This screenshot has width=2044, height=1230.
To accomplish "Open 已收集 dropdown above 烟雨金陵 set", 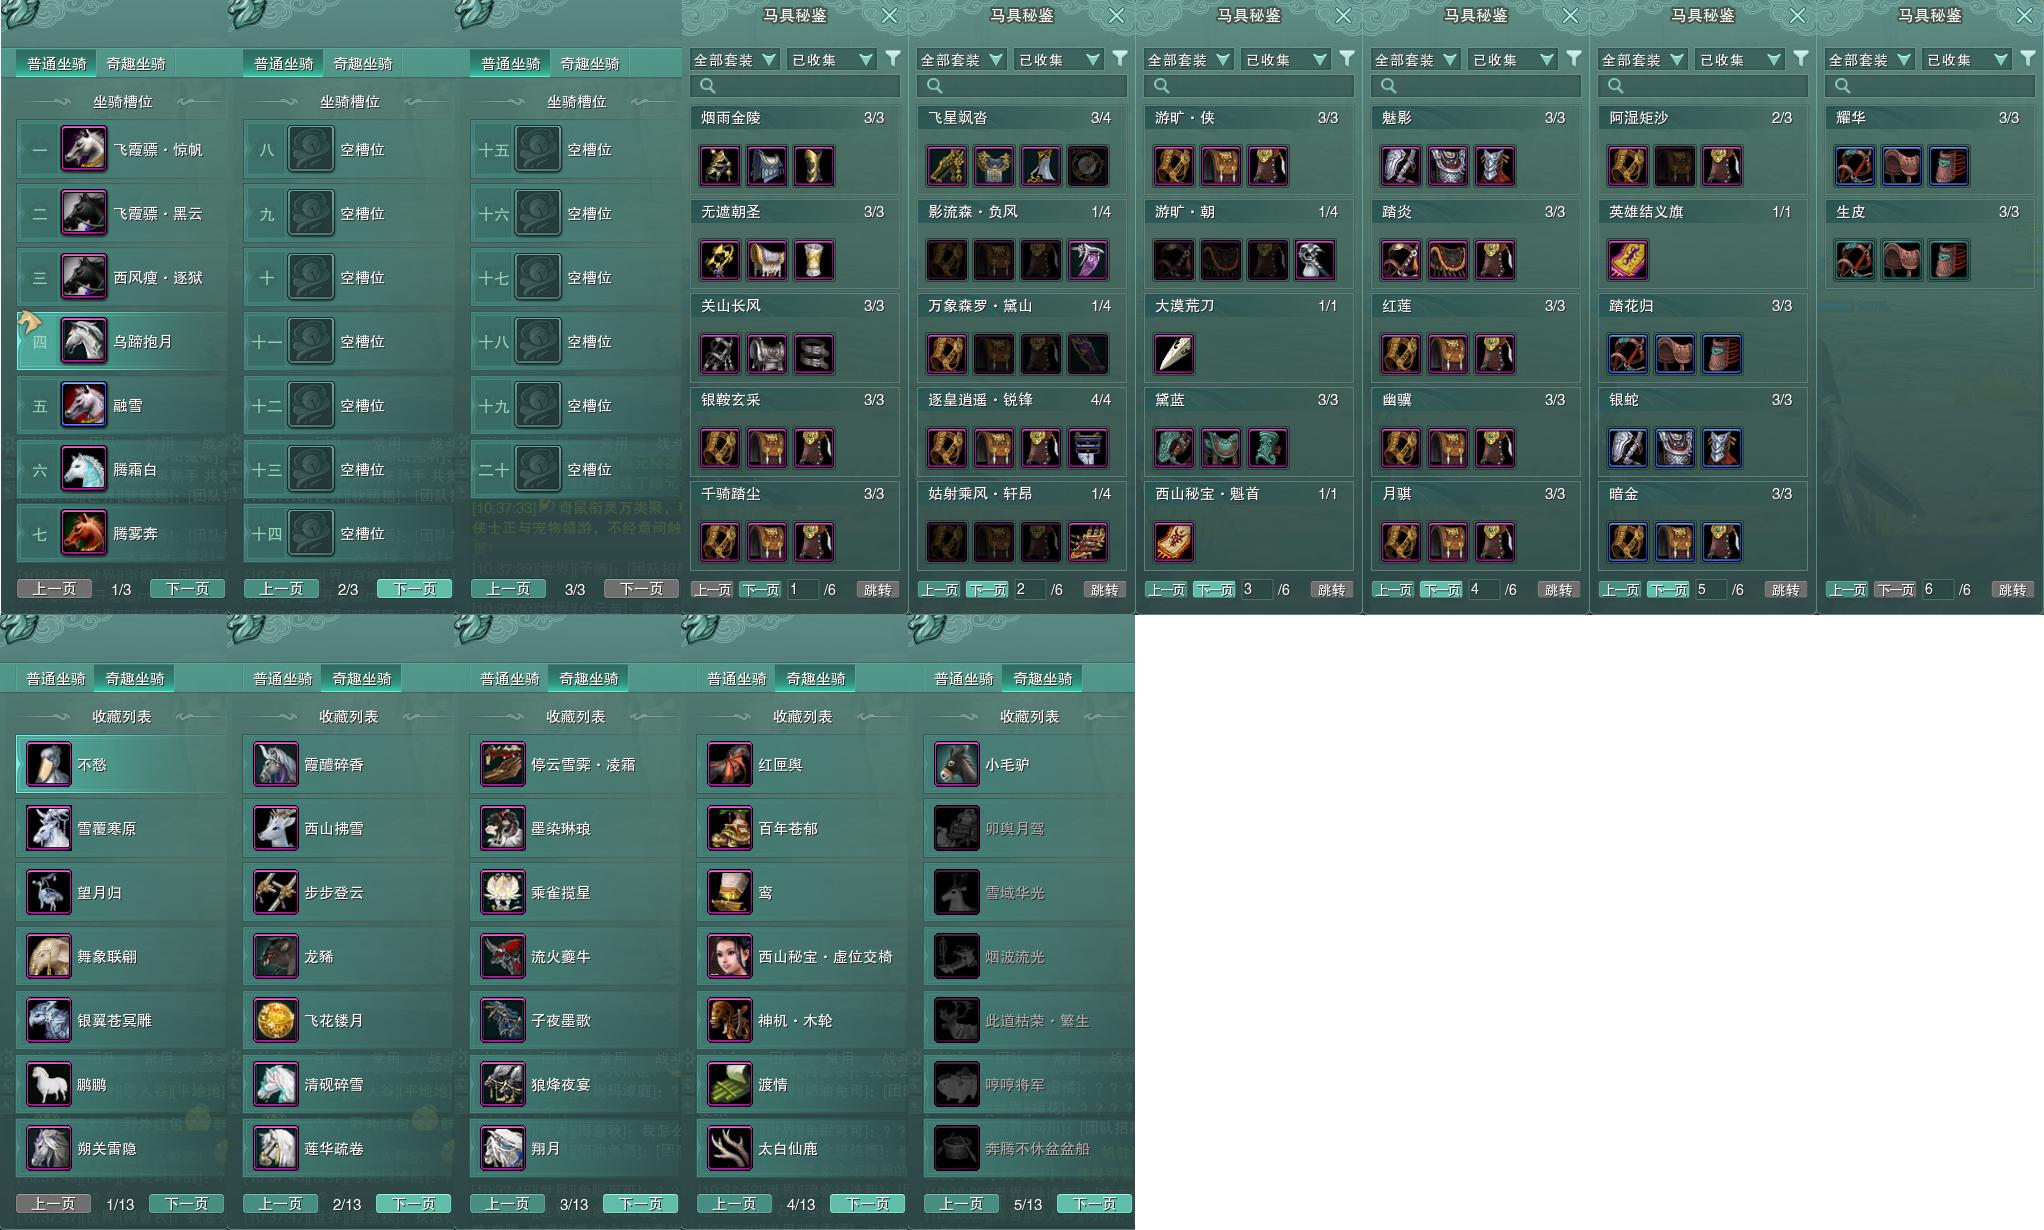I will (830, 60).
